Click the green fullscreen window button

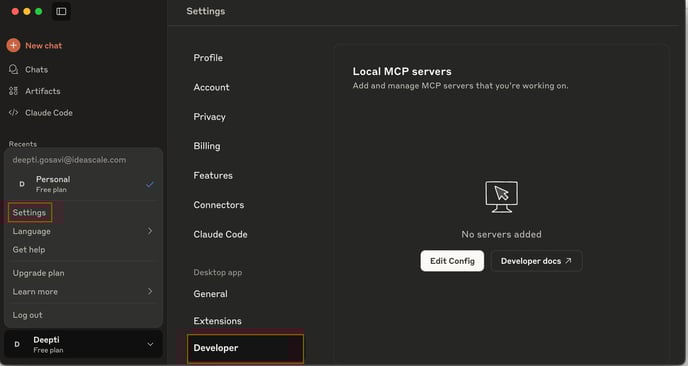pyautogui.click(x=39, y=11)
